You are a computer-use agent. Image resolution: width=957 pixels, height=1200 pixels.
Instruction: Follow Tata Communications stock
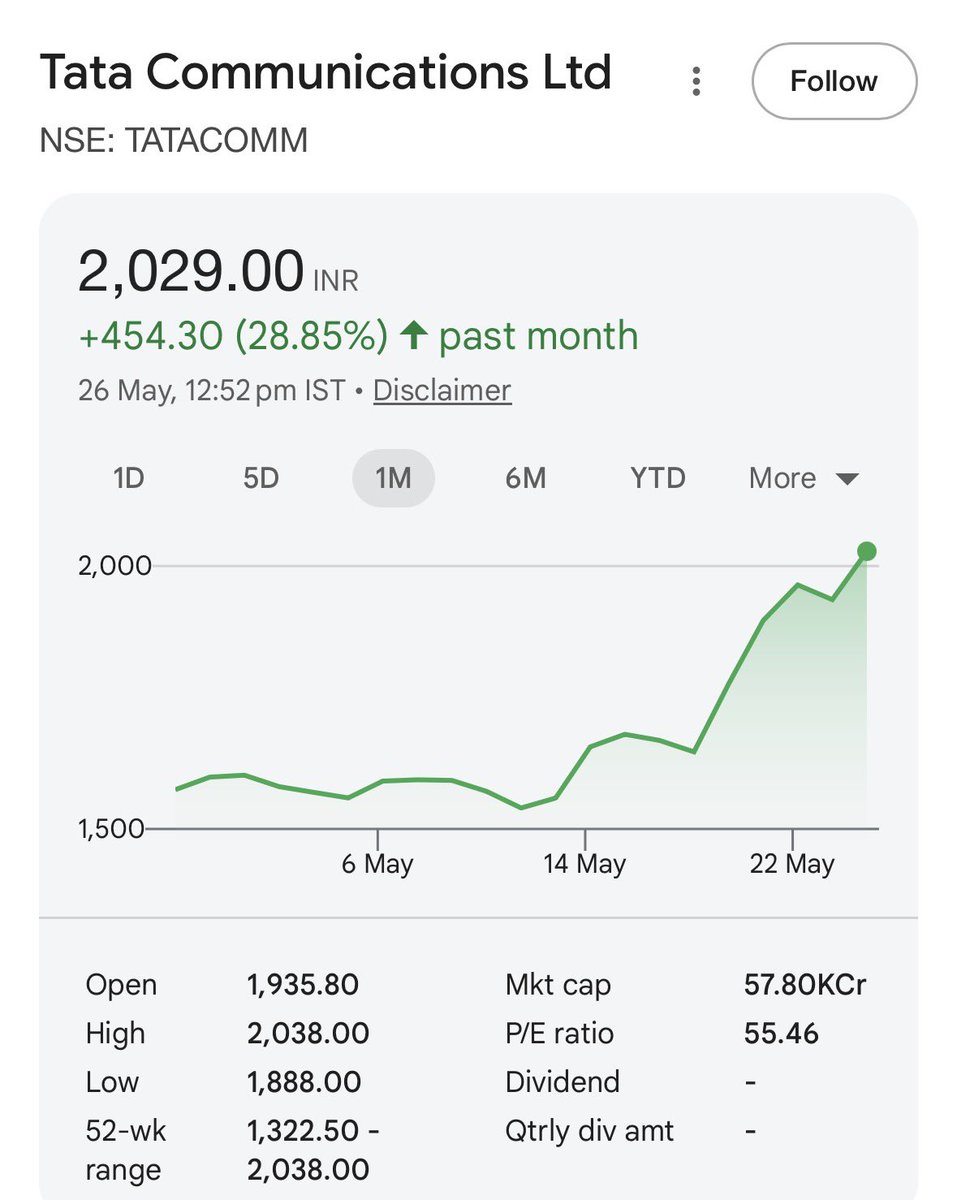[834, 81]
